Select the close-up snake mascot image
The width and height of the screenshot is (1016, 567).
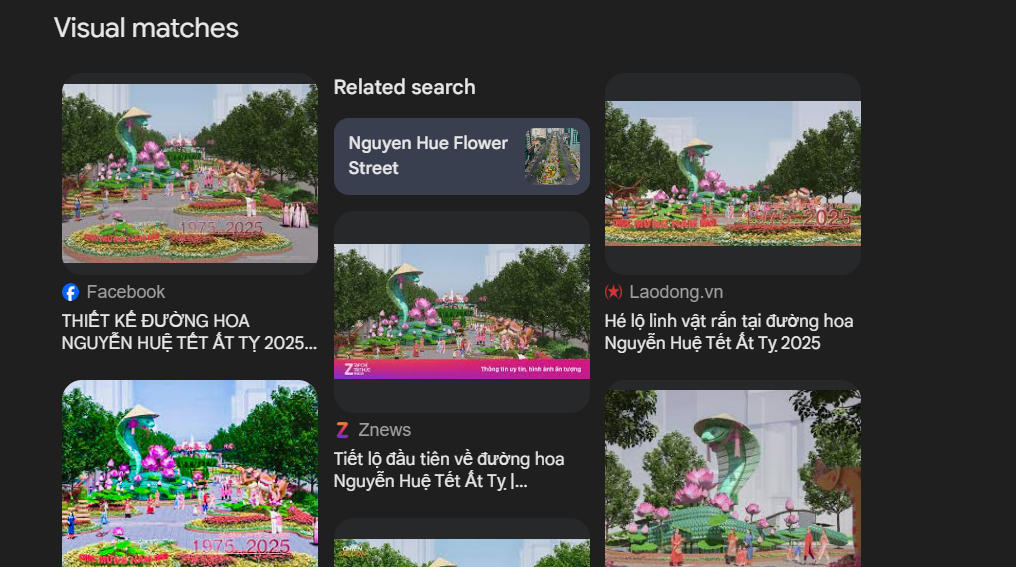point(732,477)
